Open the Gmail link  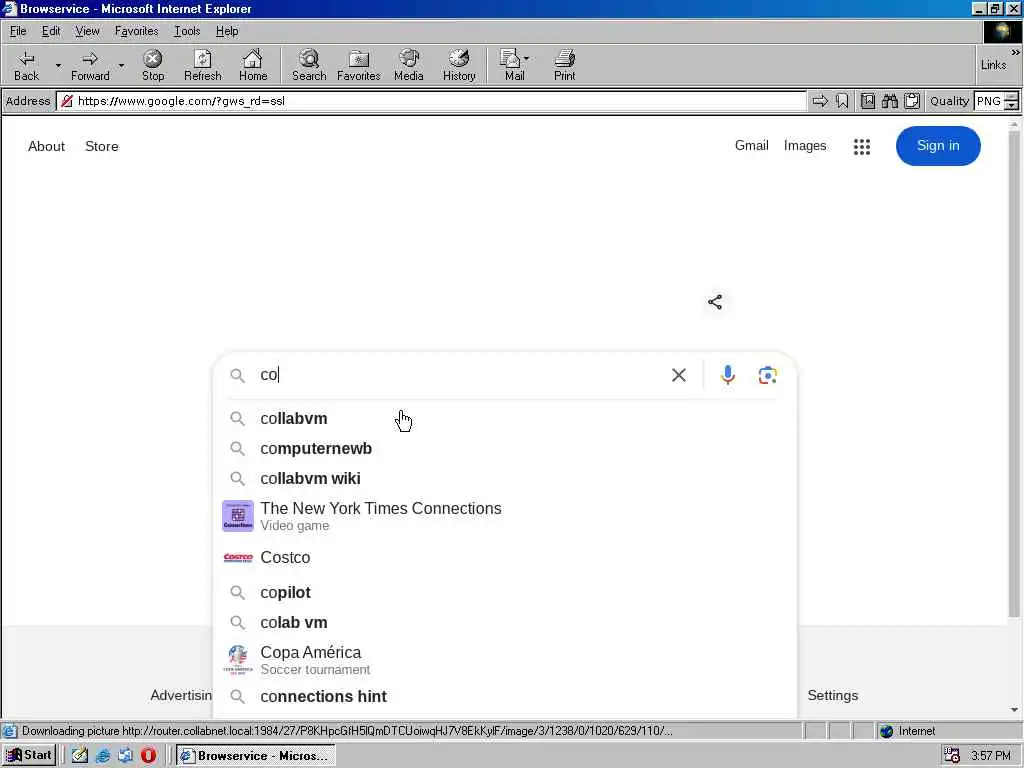tap(752, 146)
